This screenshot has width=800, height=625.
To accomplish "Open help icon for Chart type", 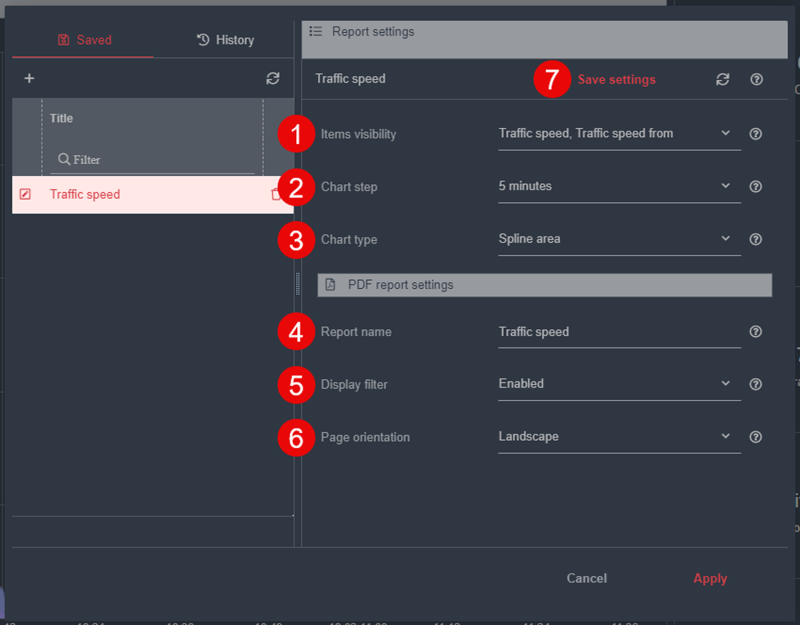I will point(756,239).
